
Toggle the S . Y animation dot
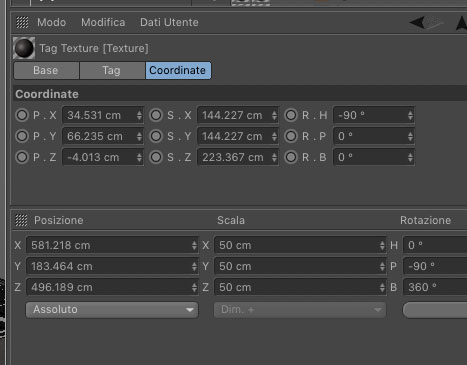tap(156, 136)
